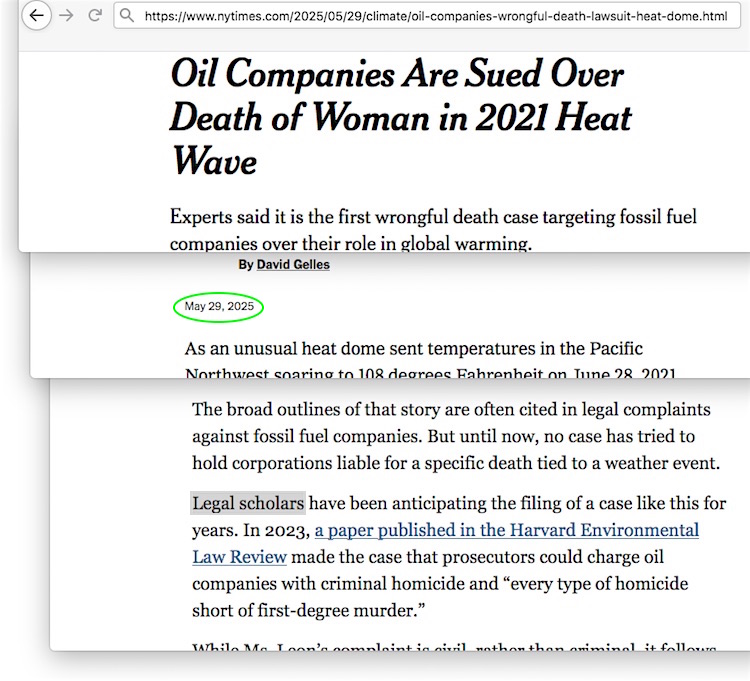The height and width of the screenshot is (681, 750).
Task: Click the paragraph starting "The broad outlines"
Action: coord(450,410)
